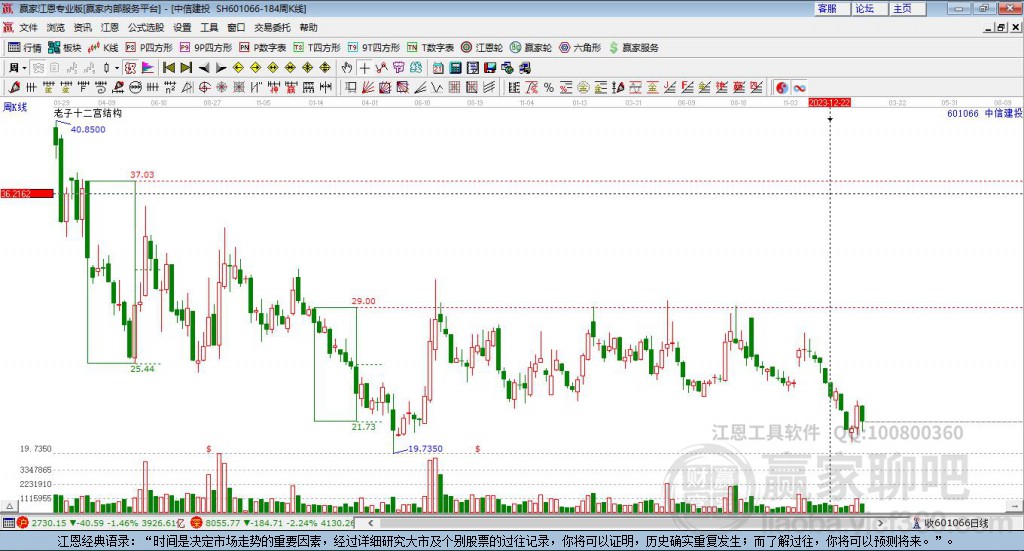Select the Gann fan lines tool
Image resolution: width=1024 pixels, height=551 pixels.
(x=368, y=87)
